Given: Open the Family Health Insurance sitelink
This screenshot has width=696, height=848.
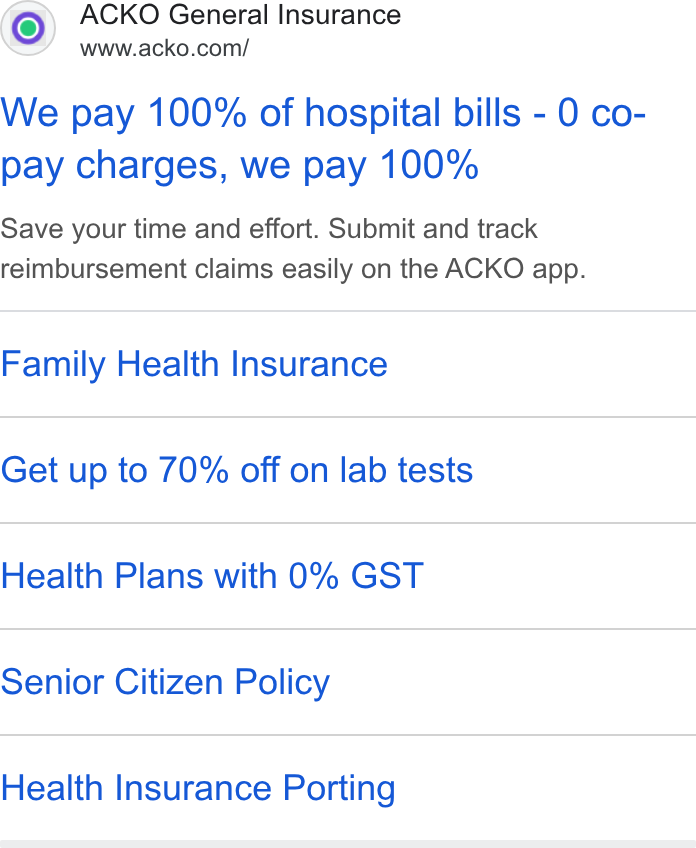Looking at the screenshot, I should point(194,364).
